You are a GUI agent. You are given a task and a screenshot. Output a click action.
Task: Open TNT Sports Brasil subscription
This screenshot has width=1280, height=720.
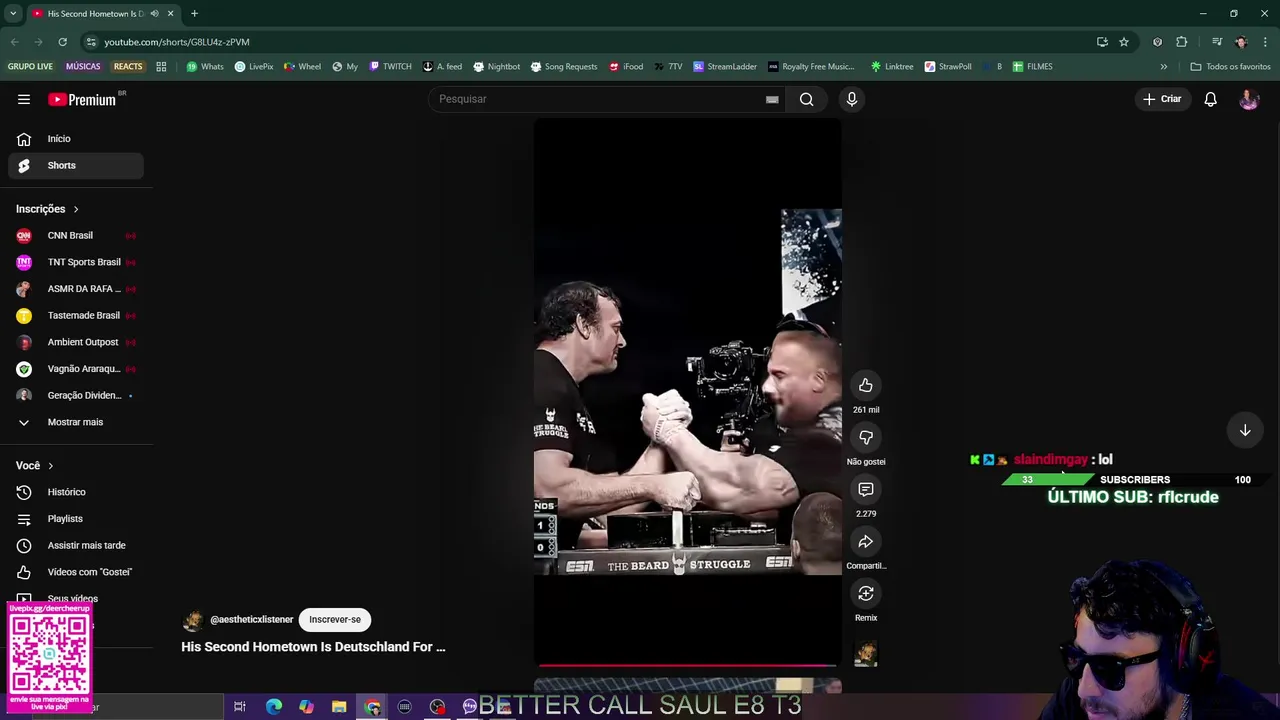coord(75,262)
